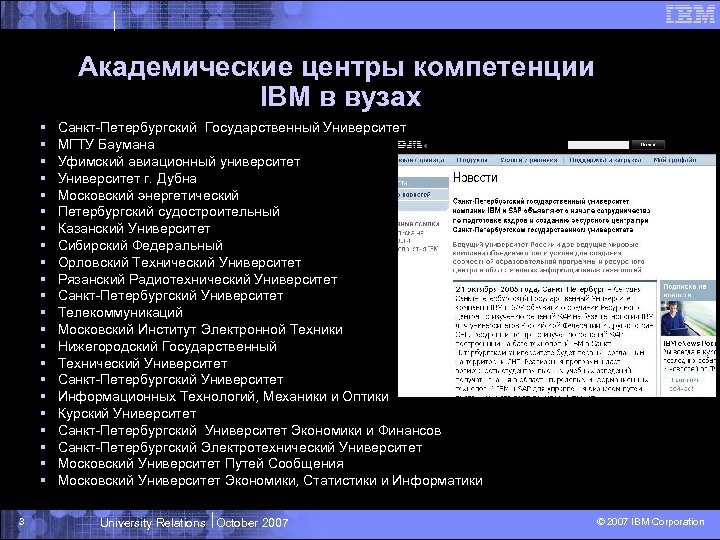This screenshot has width=720, height=540.
Task: Select 'Нижегородский Государственный' list item
Action: tap(167, 346)
